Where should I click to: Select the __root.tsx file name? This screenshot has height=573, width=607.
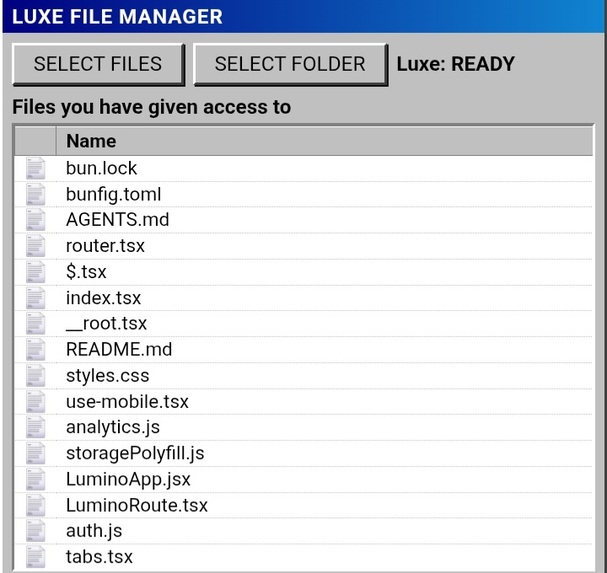[106, 324]
